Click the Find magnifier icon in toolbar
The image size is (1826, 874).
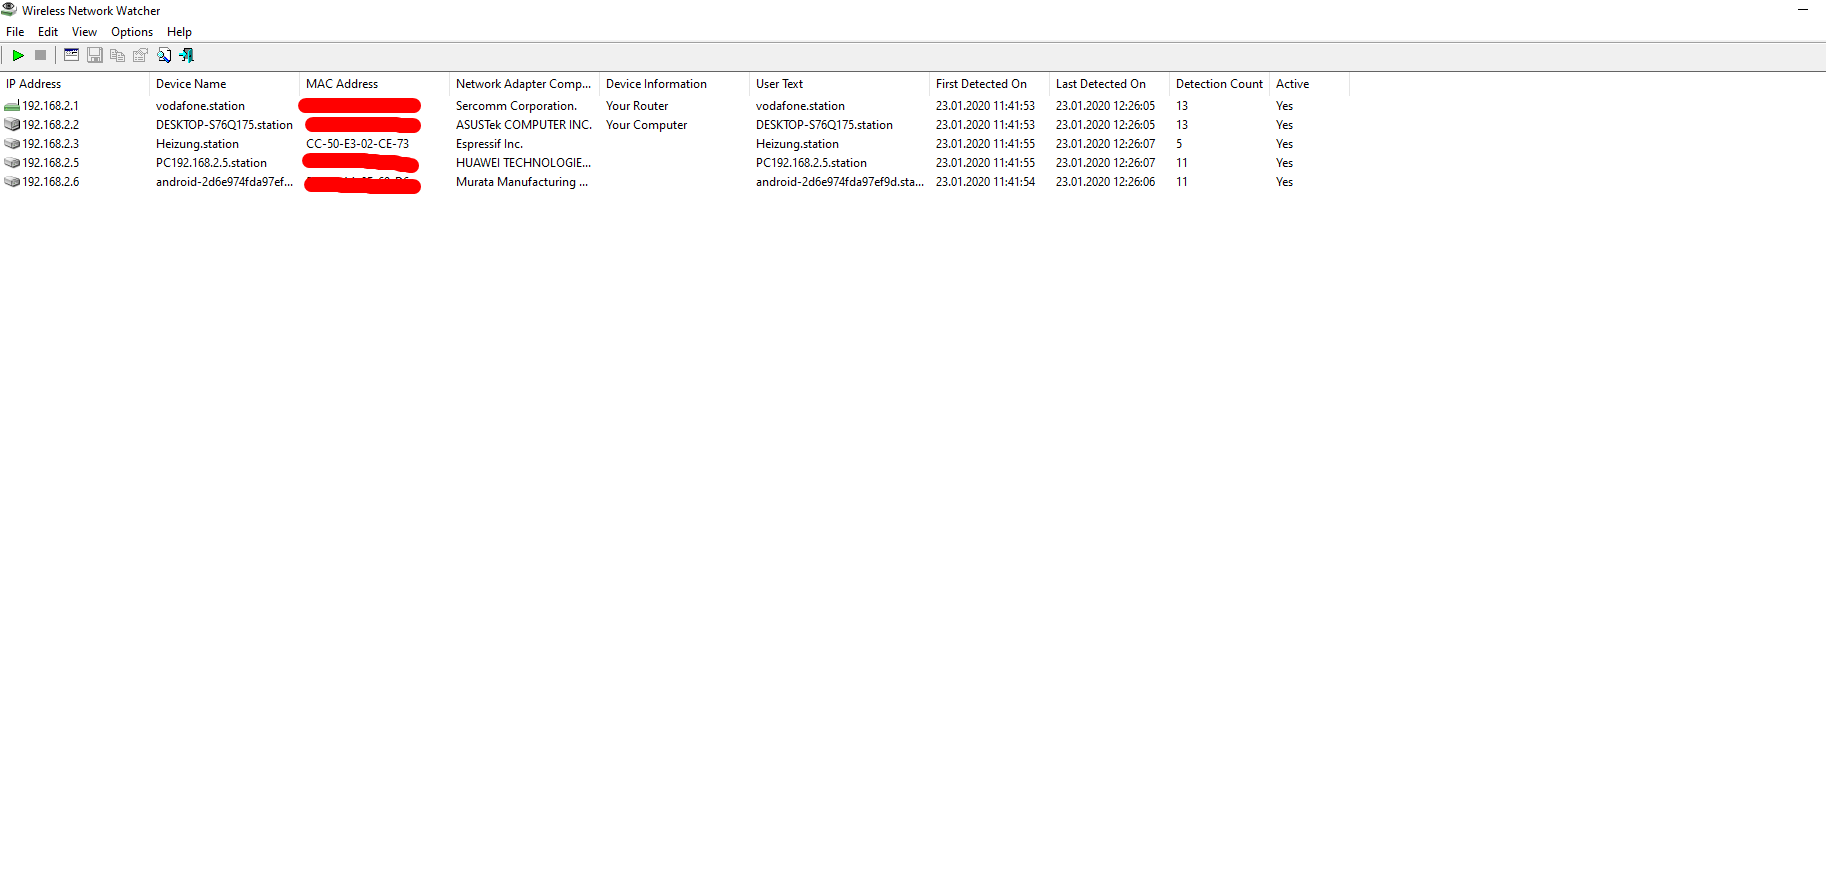click(164, 56)
